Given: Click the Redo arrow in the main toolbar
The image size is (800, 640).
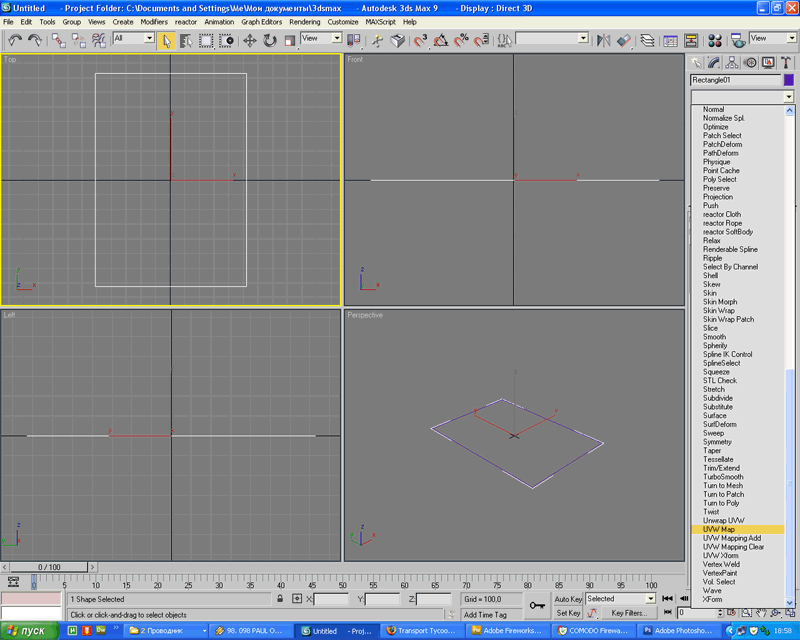Looking at the screenshot, I should point(35,40).
